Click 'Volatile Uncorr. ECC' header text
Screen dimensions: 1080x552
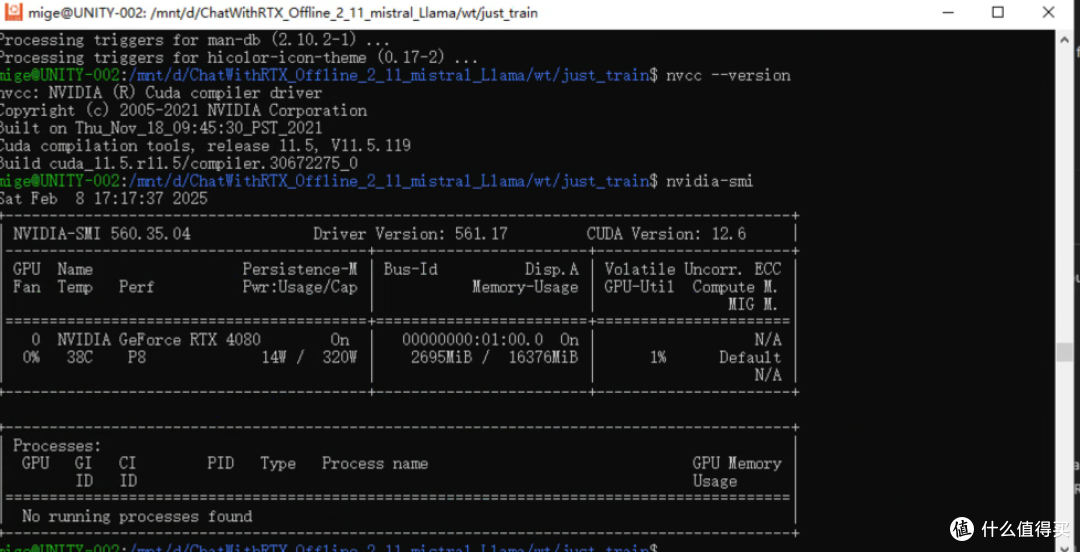693,269
